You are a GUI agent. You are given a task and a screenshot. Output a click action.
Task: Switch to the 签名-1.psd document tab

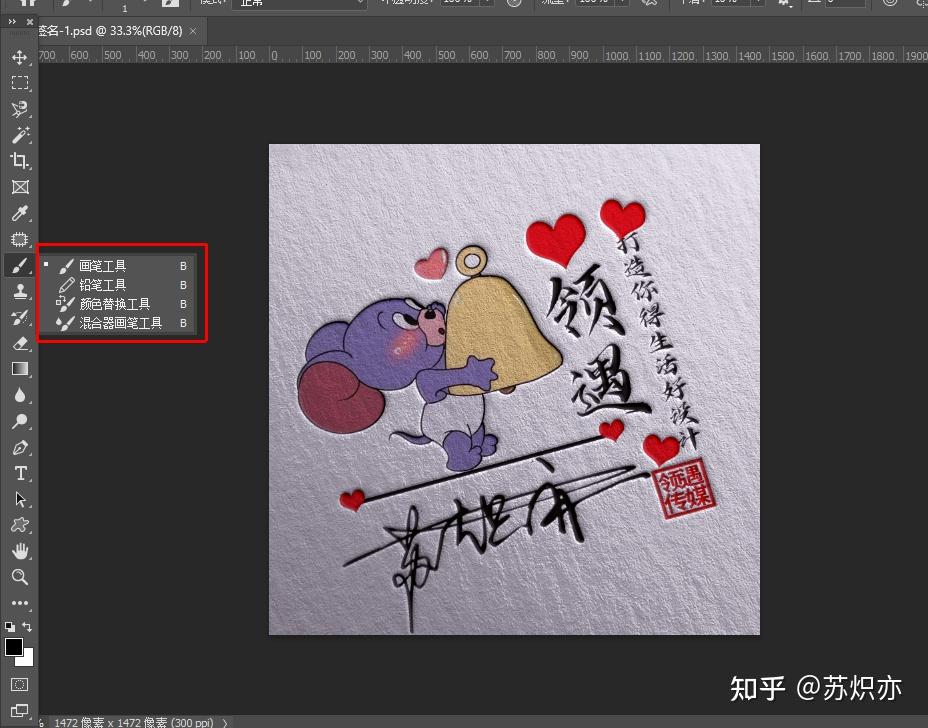click(x=110, y=31)
